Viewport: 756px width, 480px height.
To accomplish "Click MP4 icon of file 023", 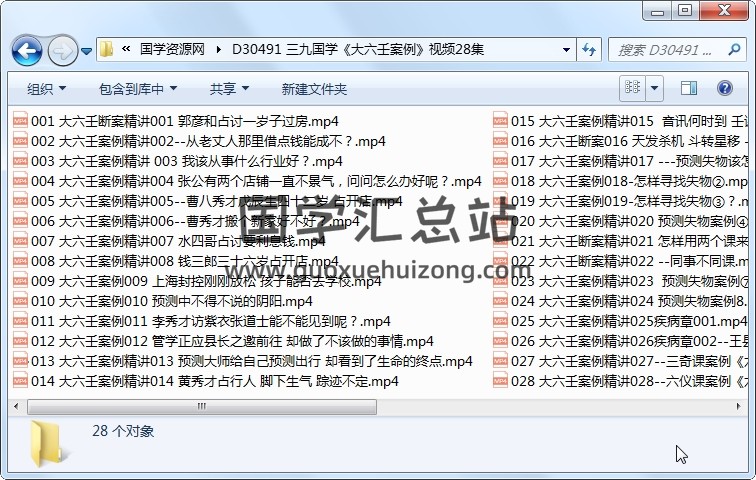I will click(500, 280).
